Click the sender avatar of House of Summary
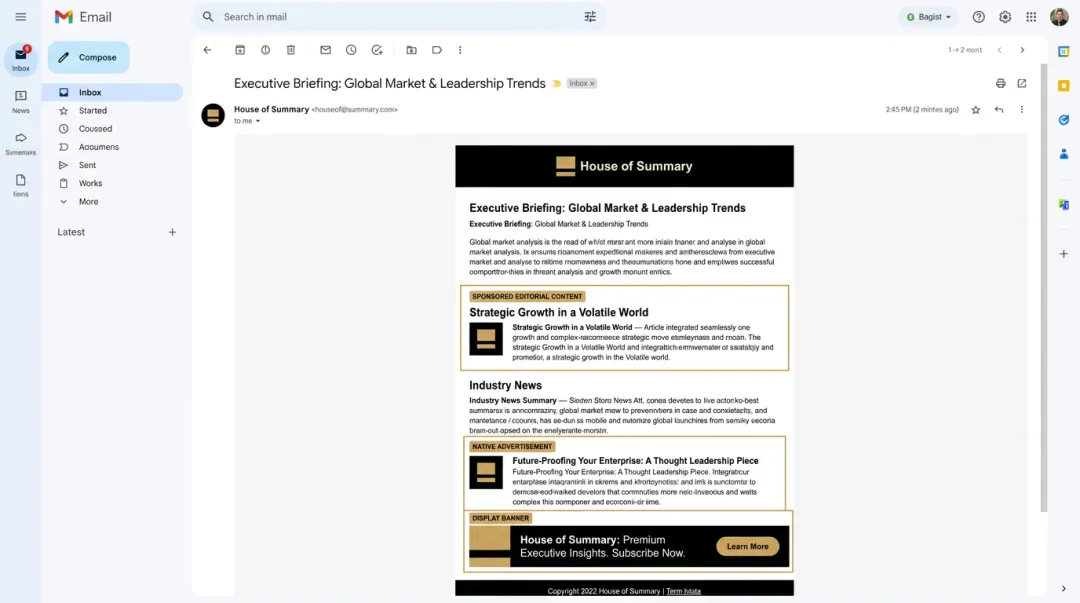The width and height of the screenshot is (1080, 603). pos(213,115)
